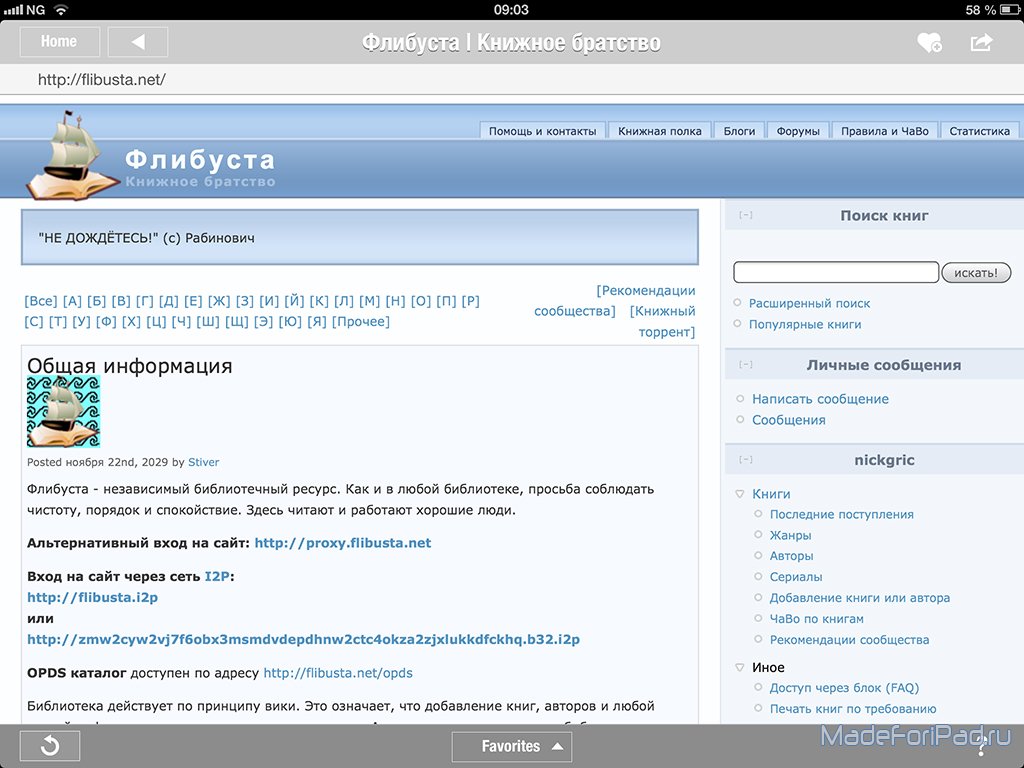The height and width of the screenshot is (768, 1024).
Task: Expand the Favorites panel
Action: coord(511,746)
